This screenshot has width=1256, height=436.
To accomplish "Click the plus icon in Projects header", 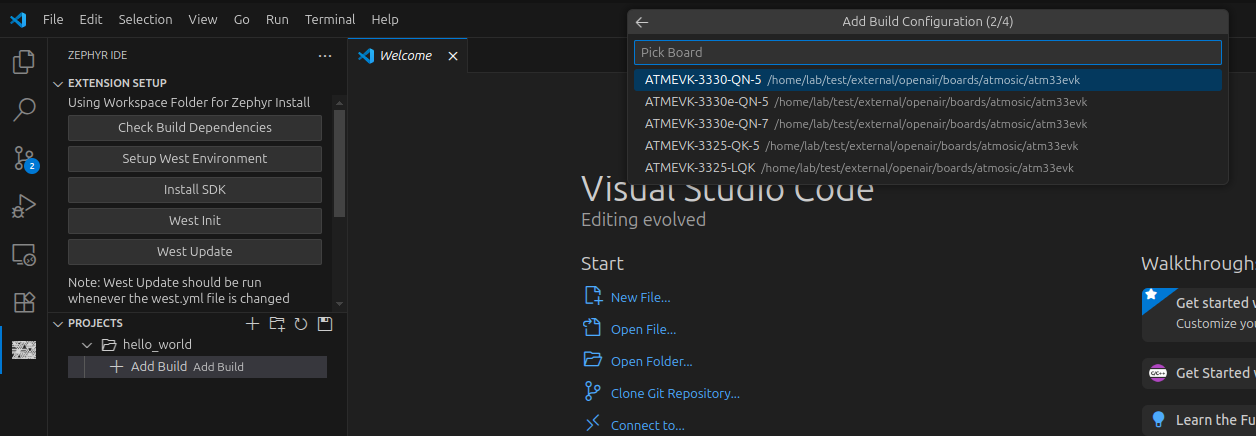I will coord(252,323).
